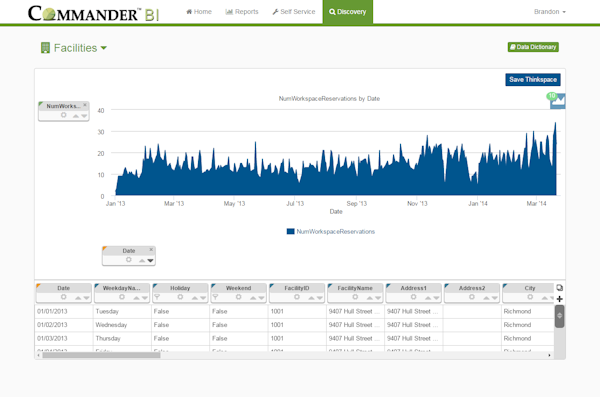
Task: Click the copy icon beside the City column
Action: pyautogui.click(x=559, y=288)
